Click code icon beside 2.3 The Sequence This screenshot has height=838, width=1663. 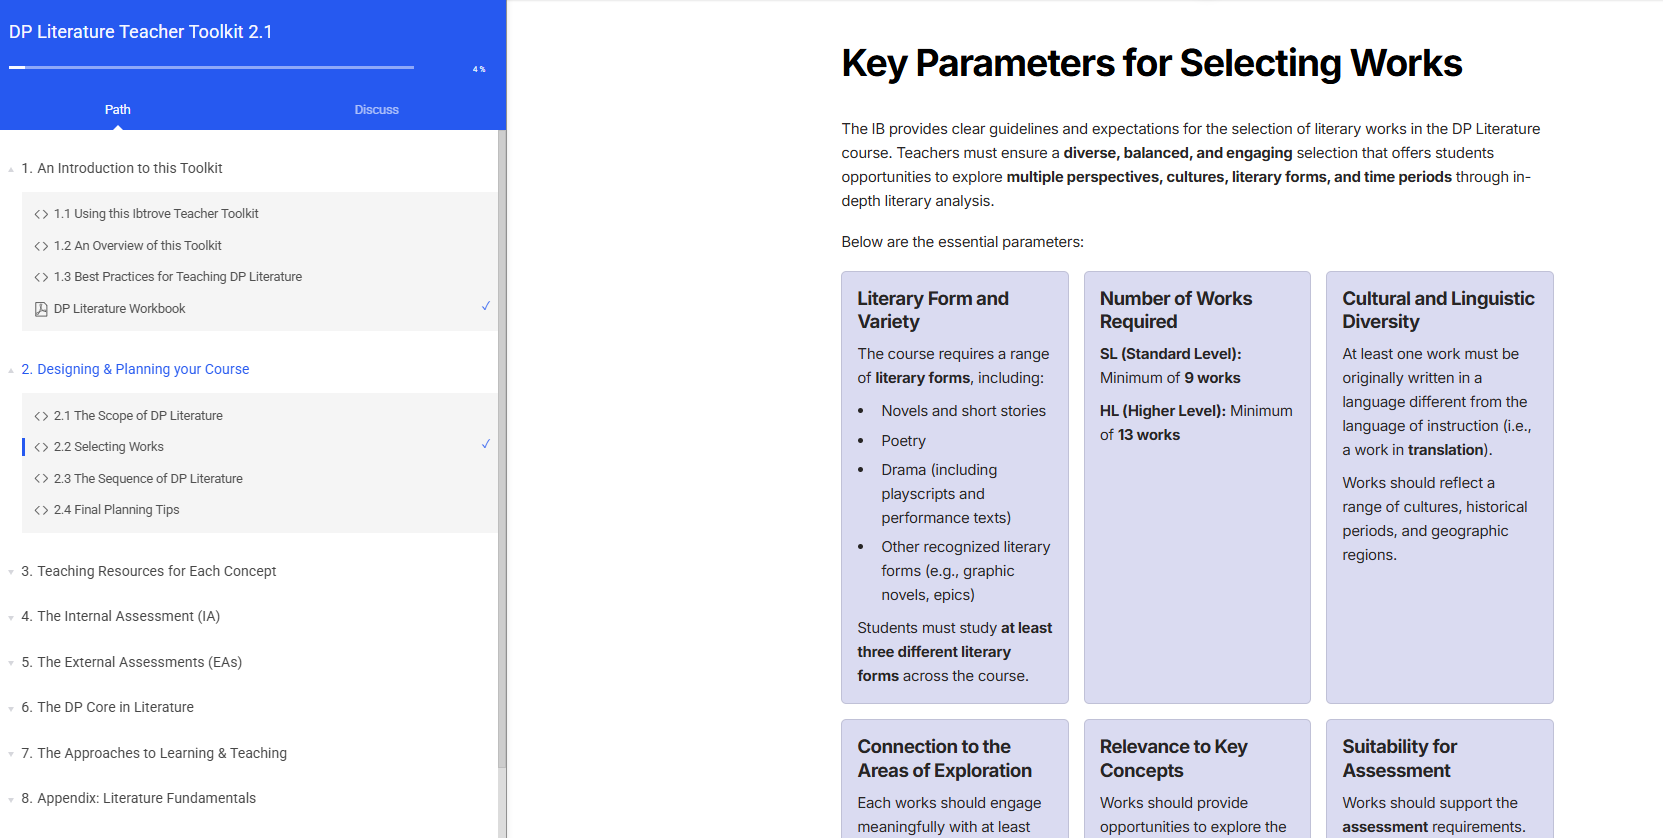pyautogui.click(x=41, y=479)
